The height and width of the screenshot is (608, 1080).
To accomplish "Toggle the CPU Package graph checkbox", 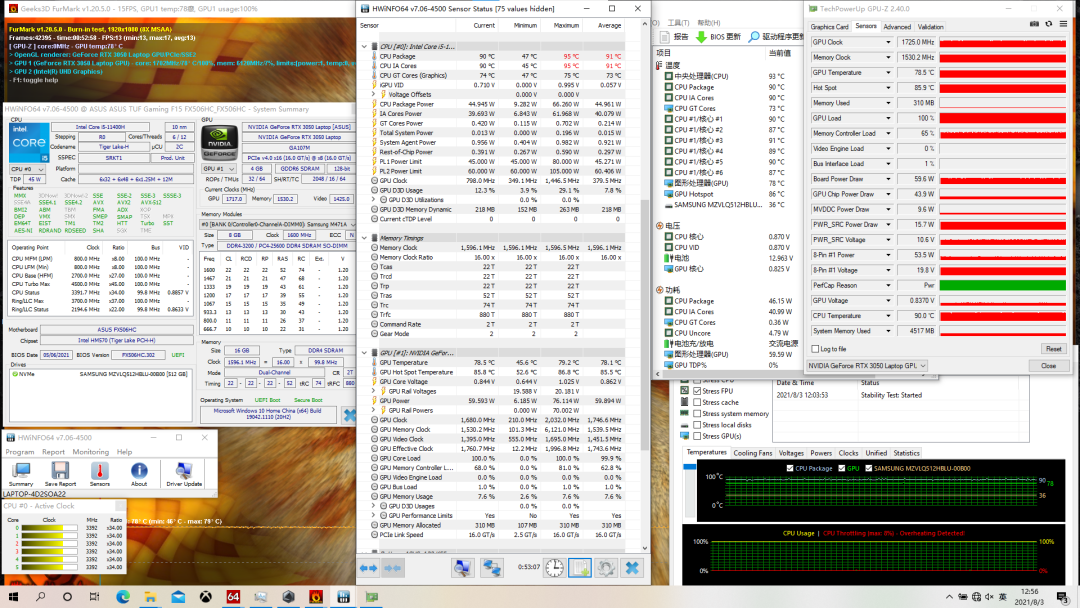I will [x=790, y=468].
